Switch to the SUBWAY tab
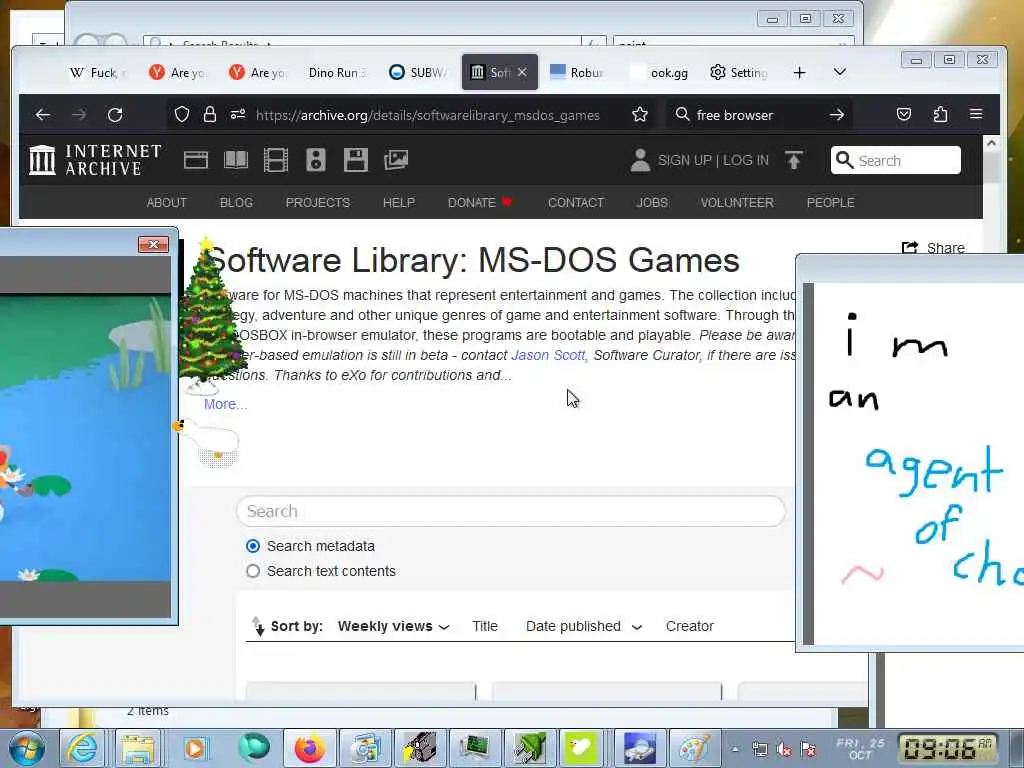Screen dimensions: 1024x768 (418, 72)
